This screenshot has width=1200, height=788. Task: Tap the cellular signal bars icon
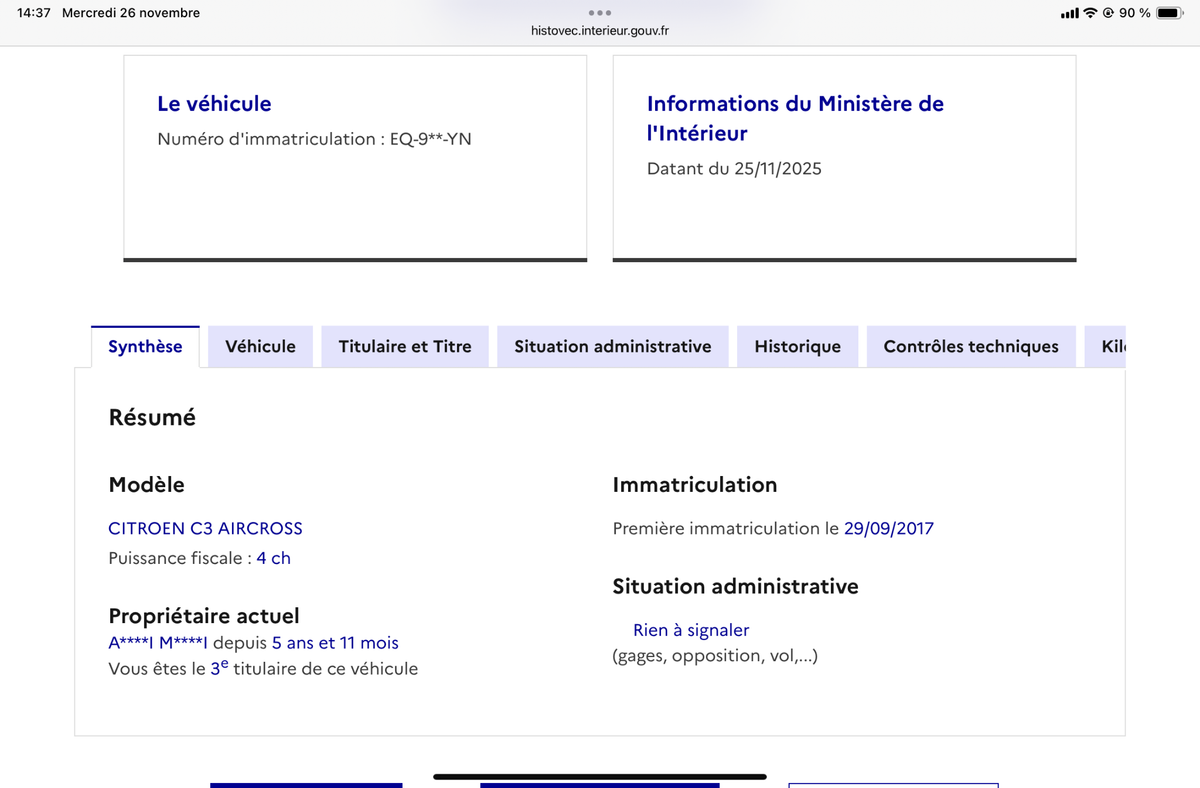point(1069,13)
